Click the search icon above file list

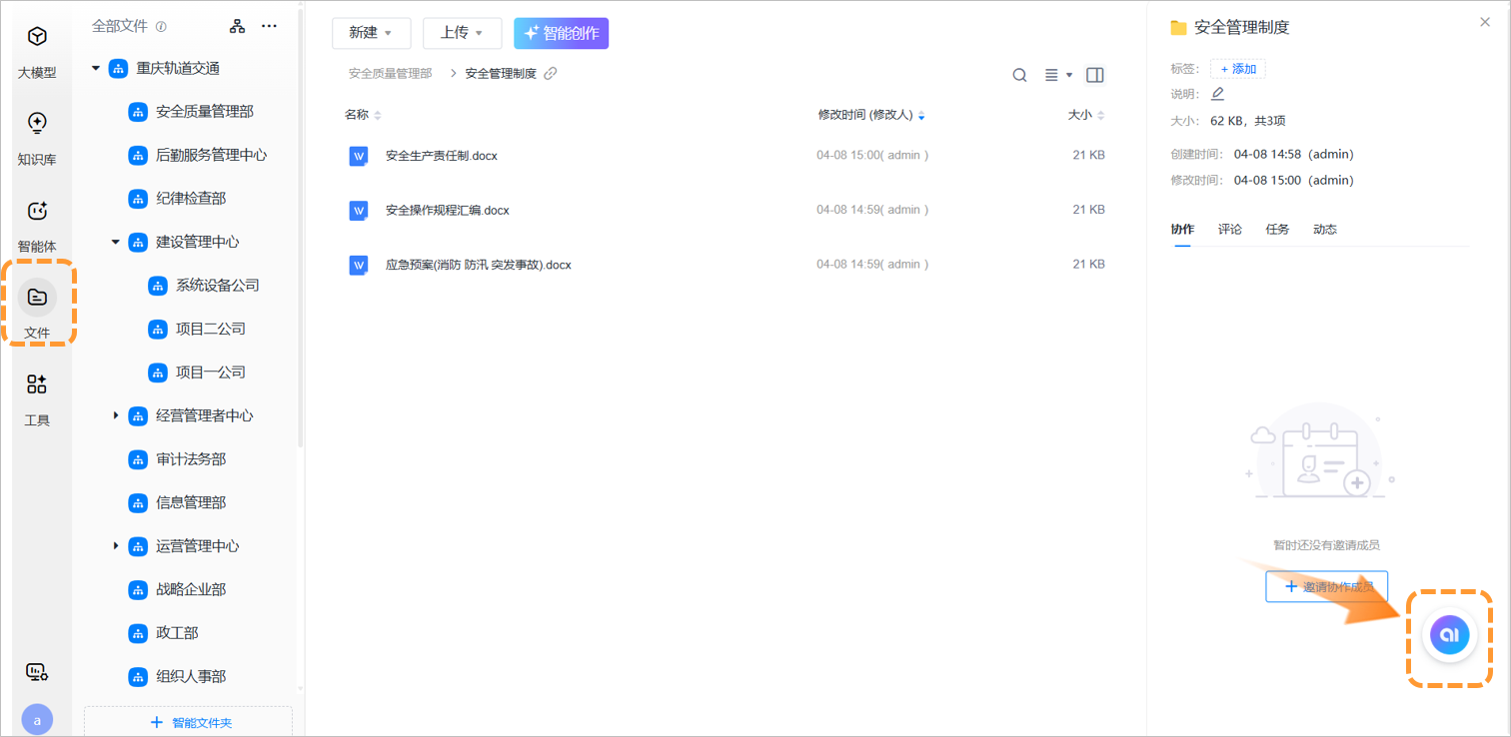(x=1019, y=75)
